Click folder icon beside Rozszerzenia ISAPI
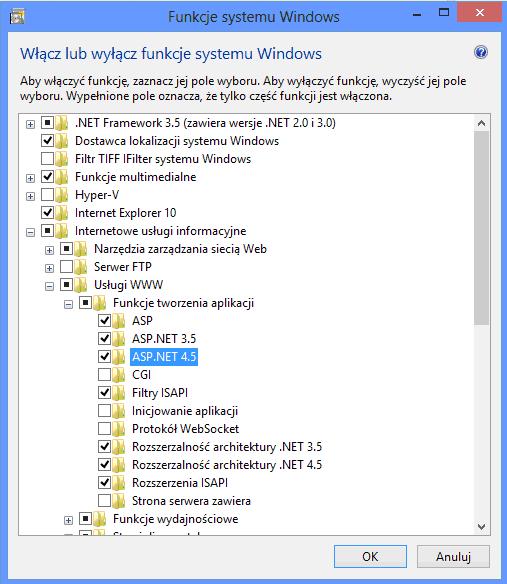 point(118,483)
